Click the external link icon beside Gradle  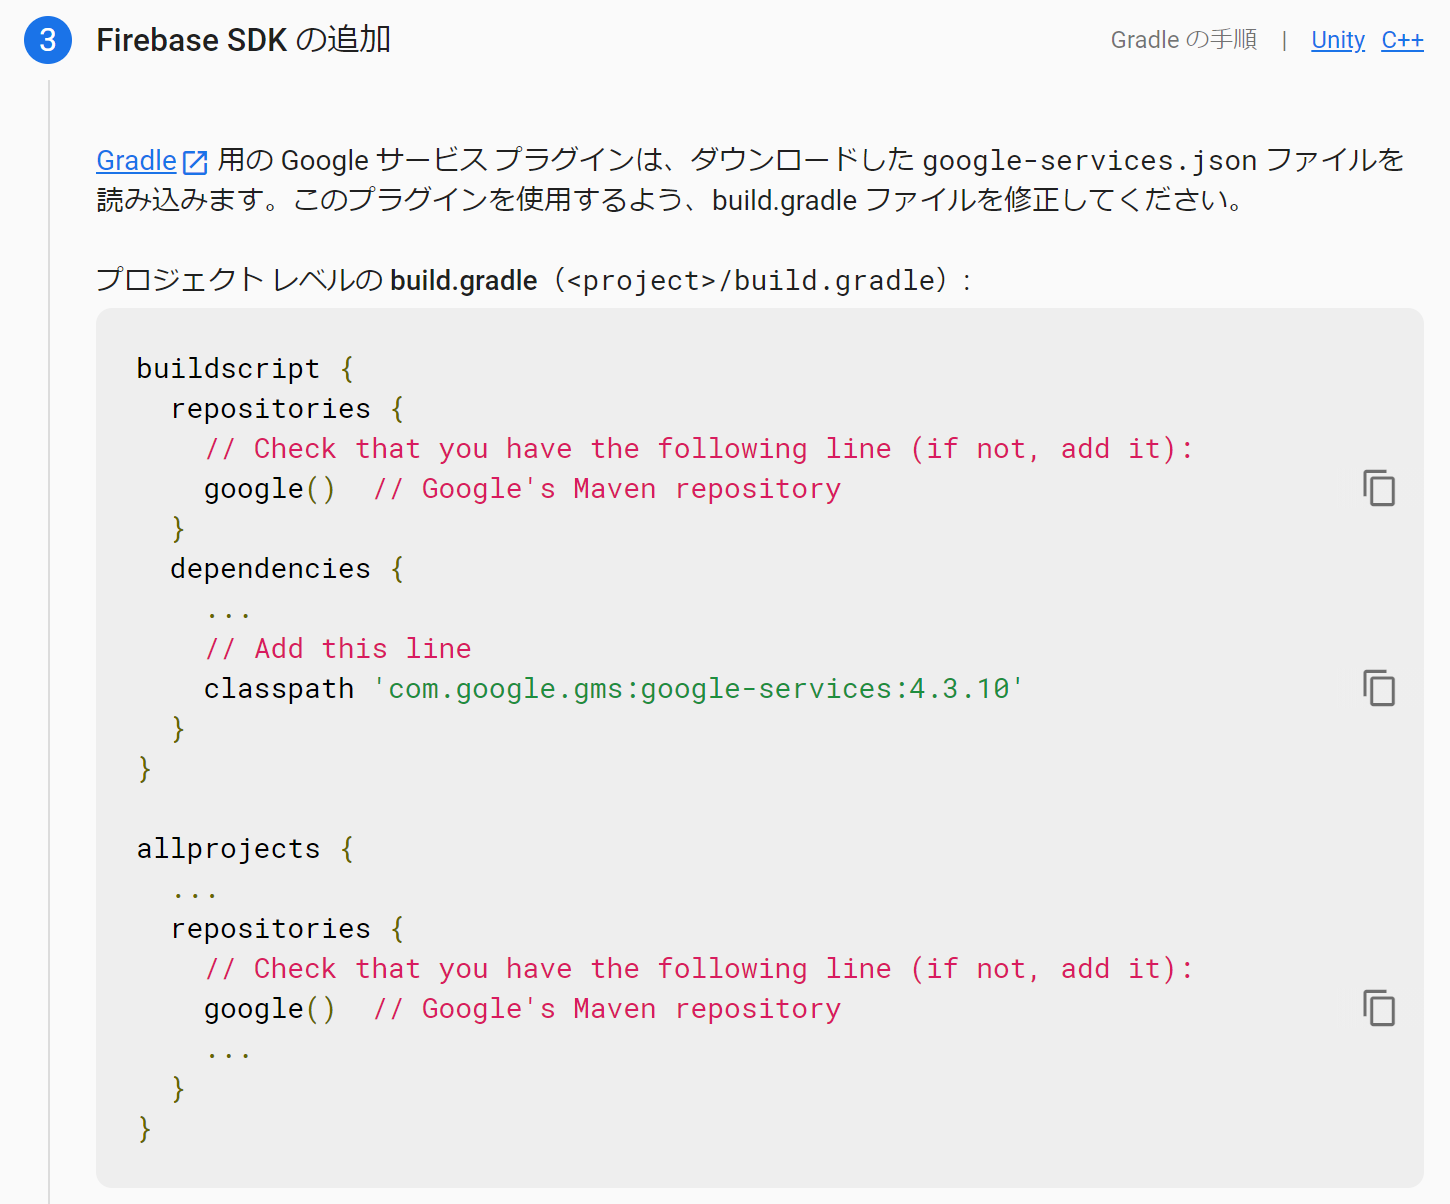(x=196, y=162)
